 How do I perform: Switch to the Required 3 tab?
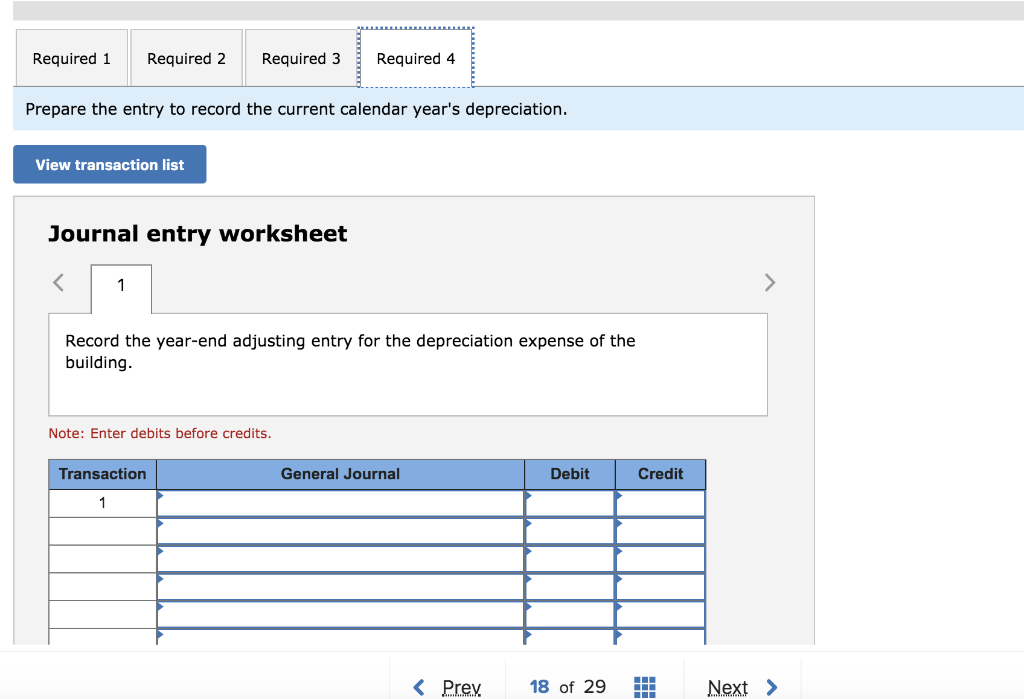pyautogui.click(x=301, y=58)
